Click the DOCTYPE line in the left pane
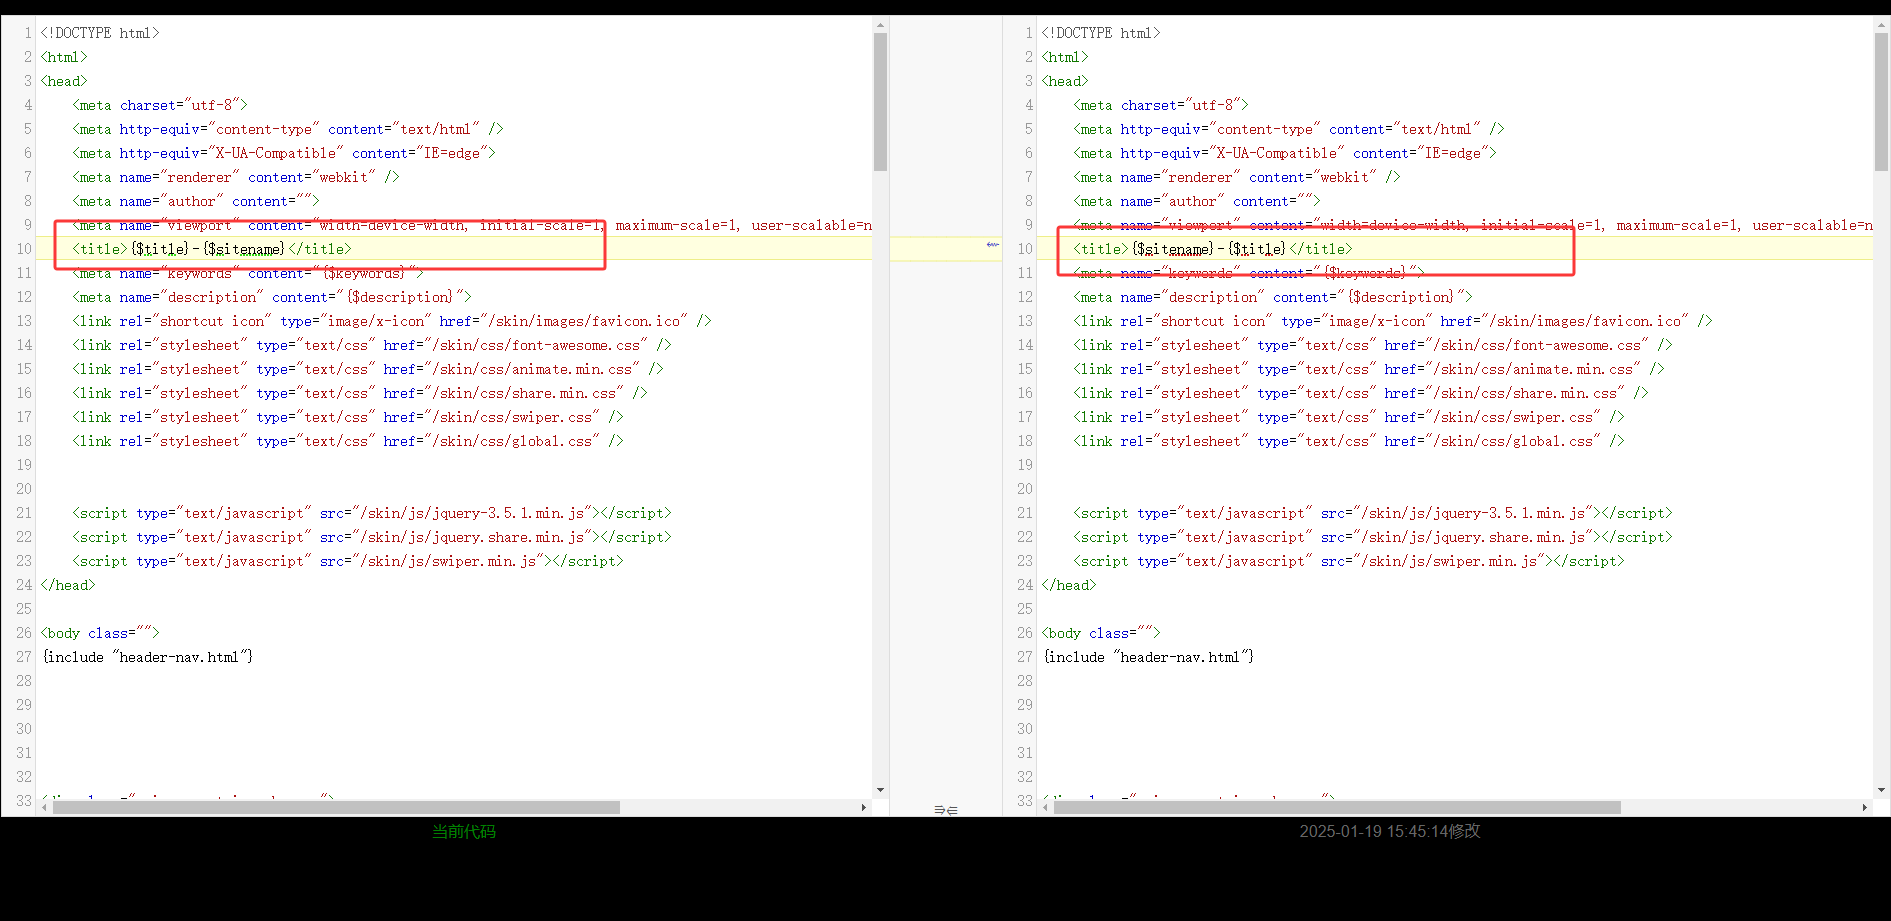The image size is (1891, 921). (100, 33)
